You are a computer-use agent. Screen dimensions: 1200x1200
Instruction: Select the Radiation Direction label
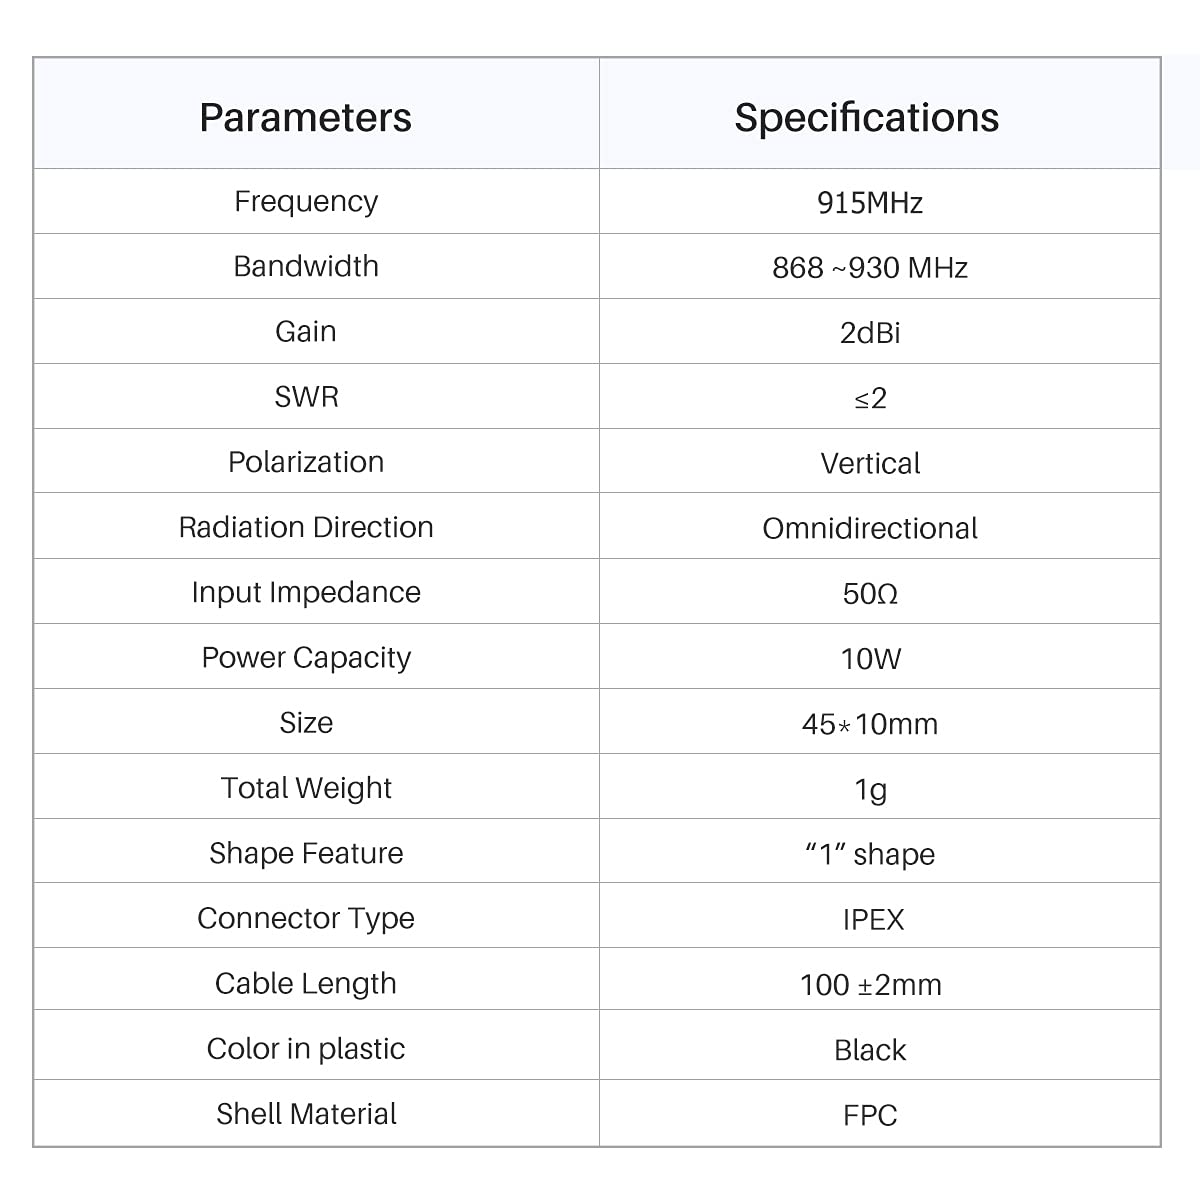306,527
